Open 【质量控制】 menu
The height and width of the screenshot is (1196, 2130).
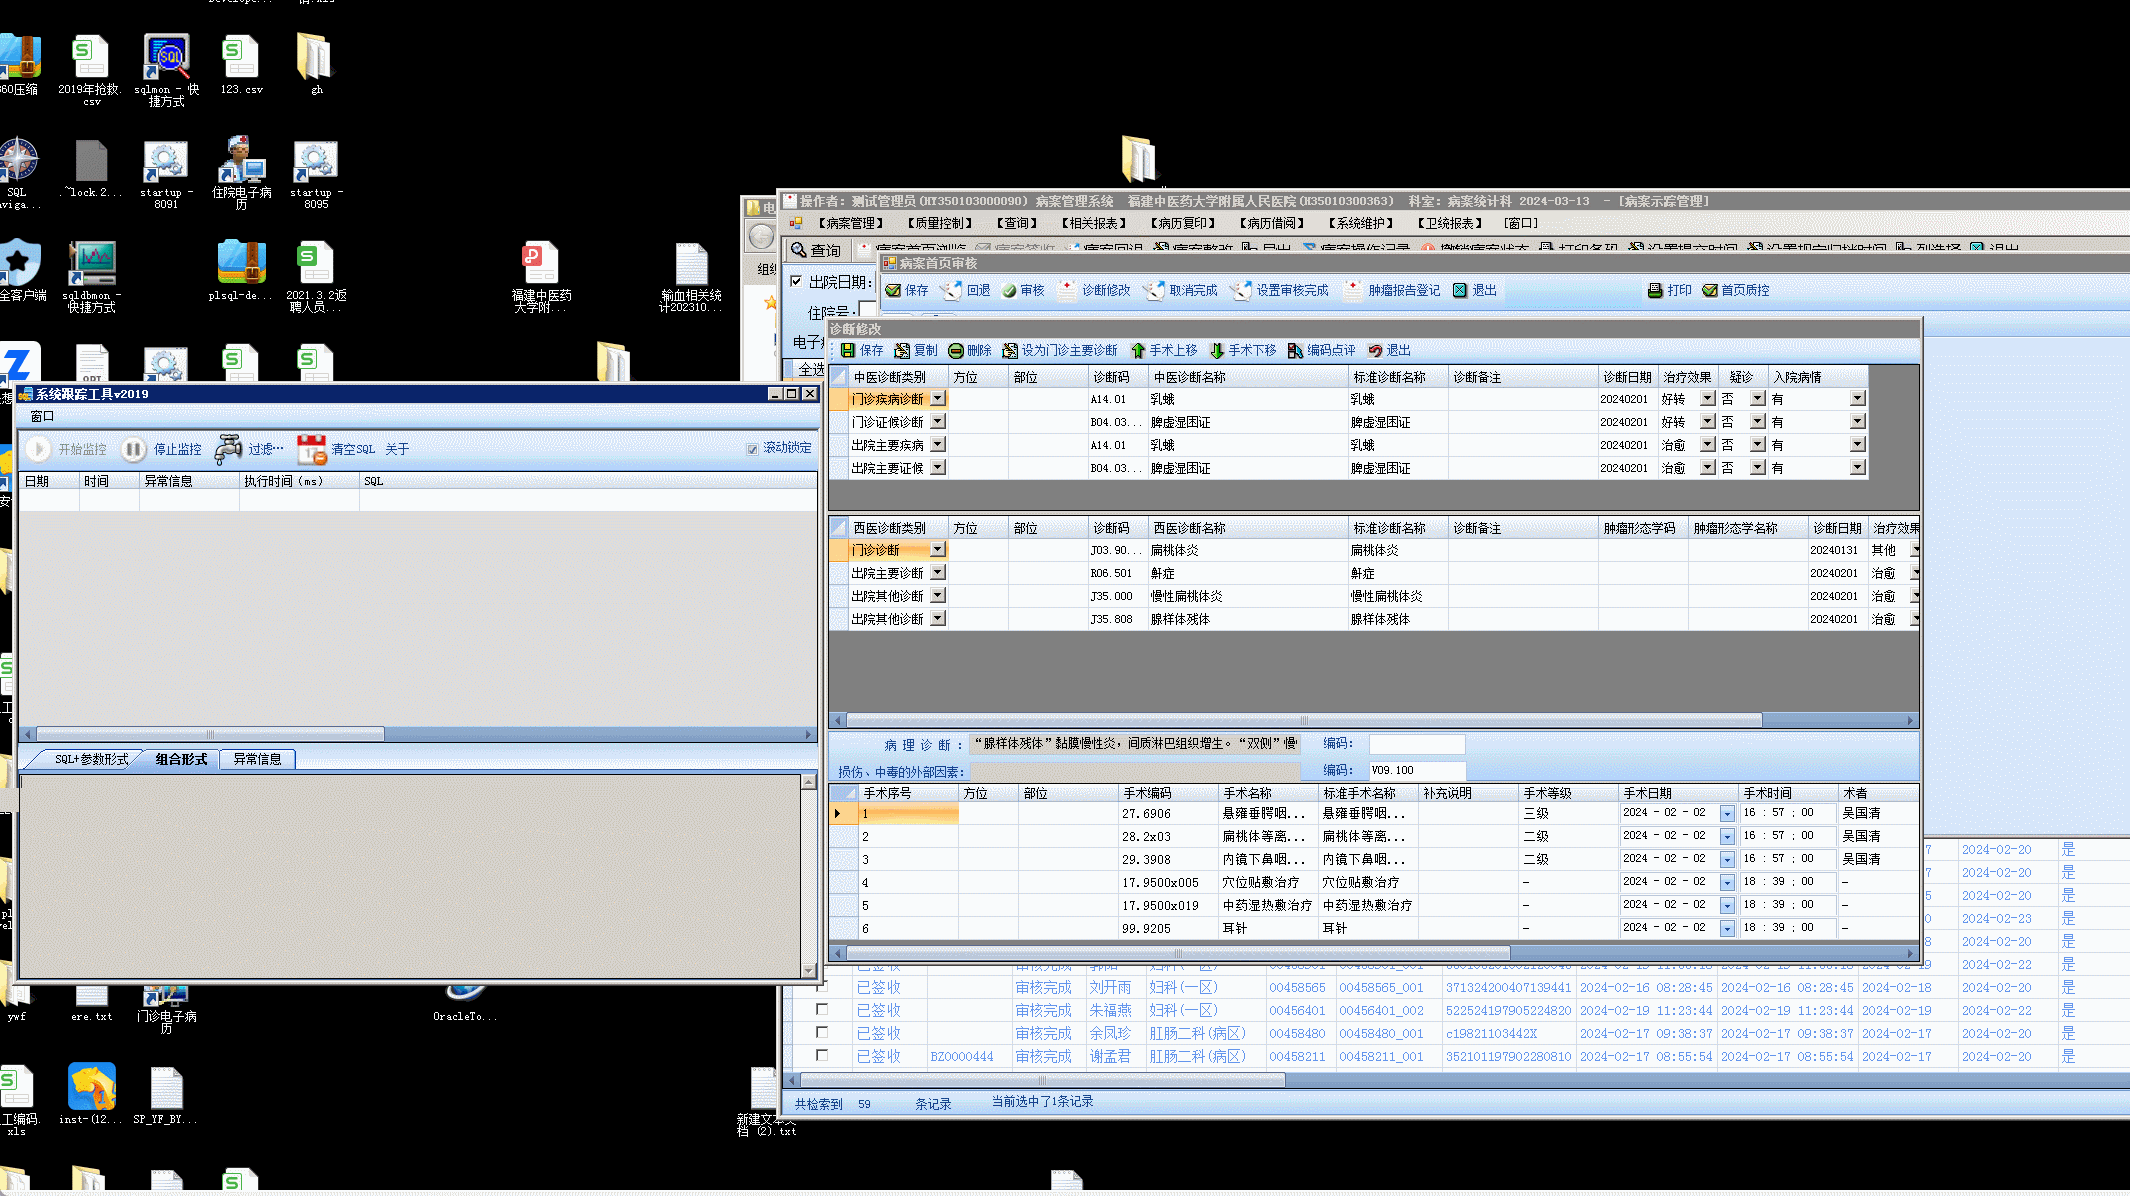(939, 224)
